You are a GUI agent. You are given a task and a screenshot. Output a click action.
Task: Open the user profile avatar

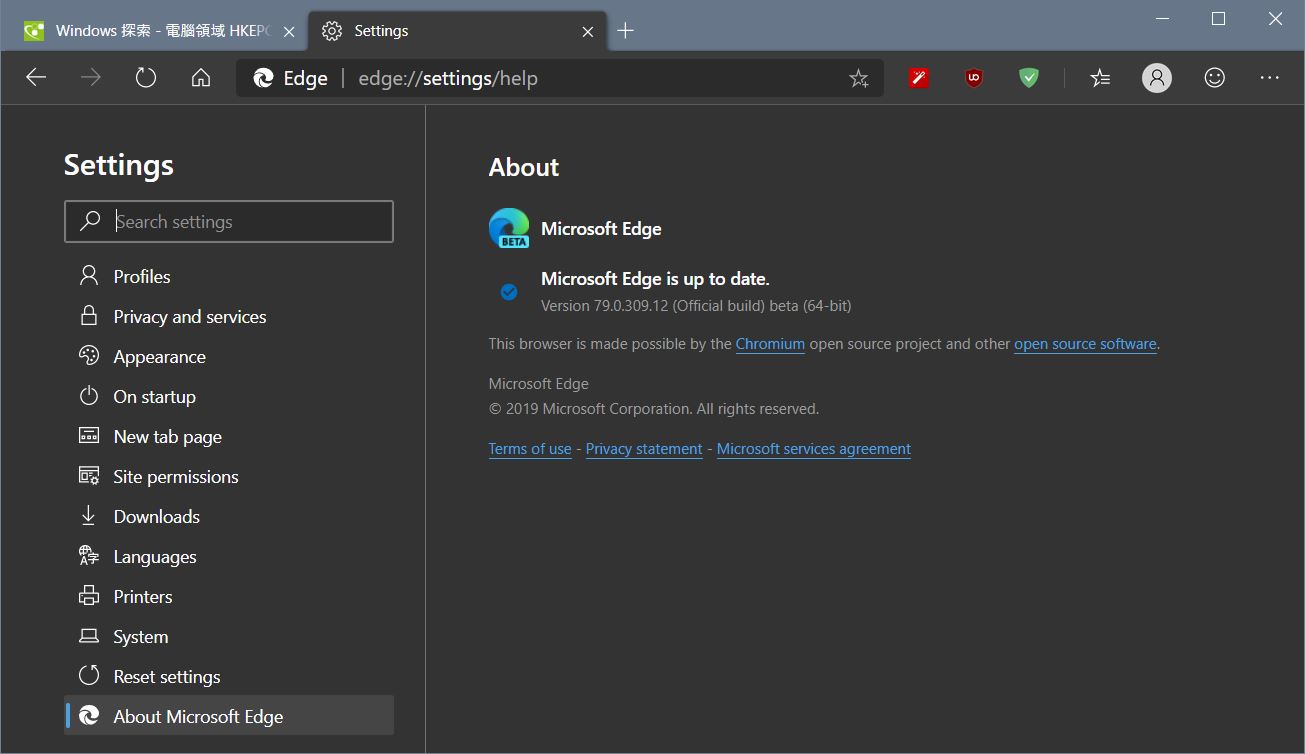pos(1157,78)
